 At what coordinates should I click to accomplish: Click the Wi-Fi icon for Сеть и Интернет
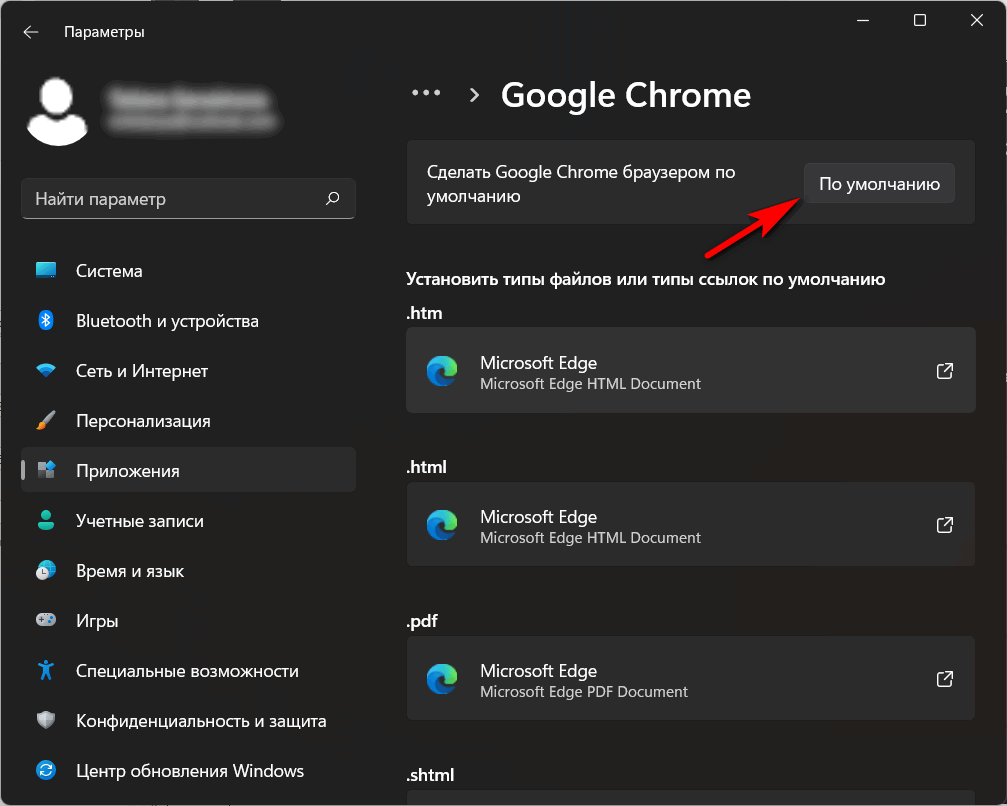tap(46, 370)
